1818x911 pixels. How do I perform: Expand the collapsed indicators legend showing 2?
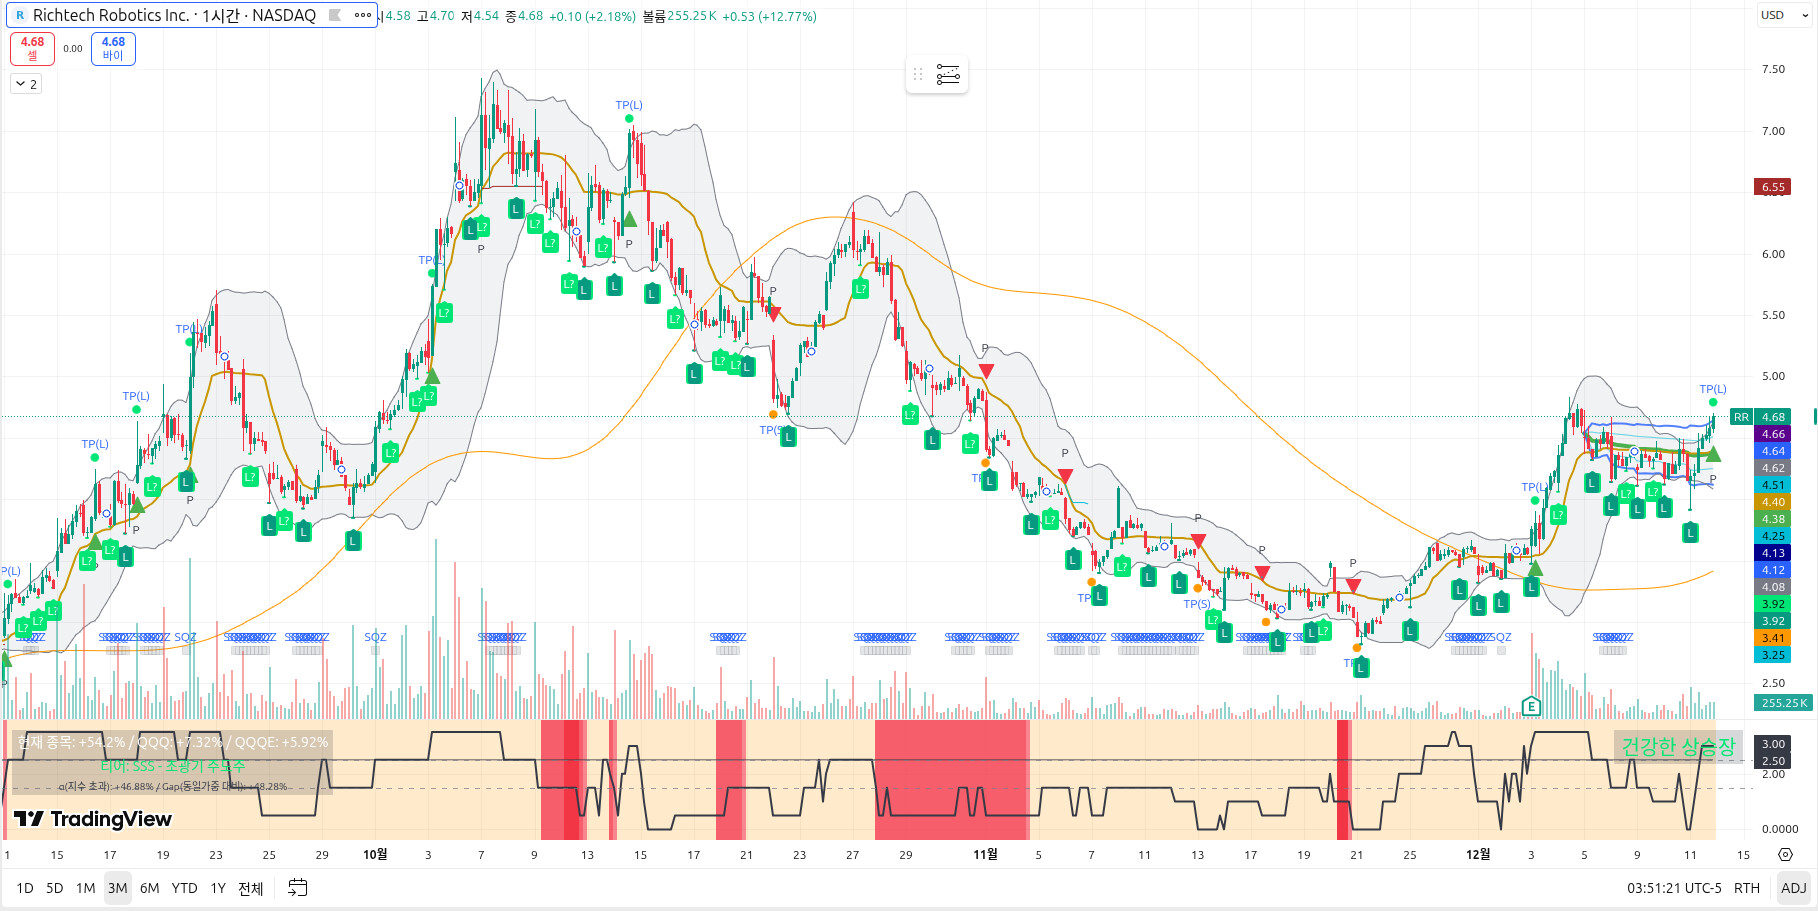click(x=26, y=84)
